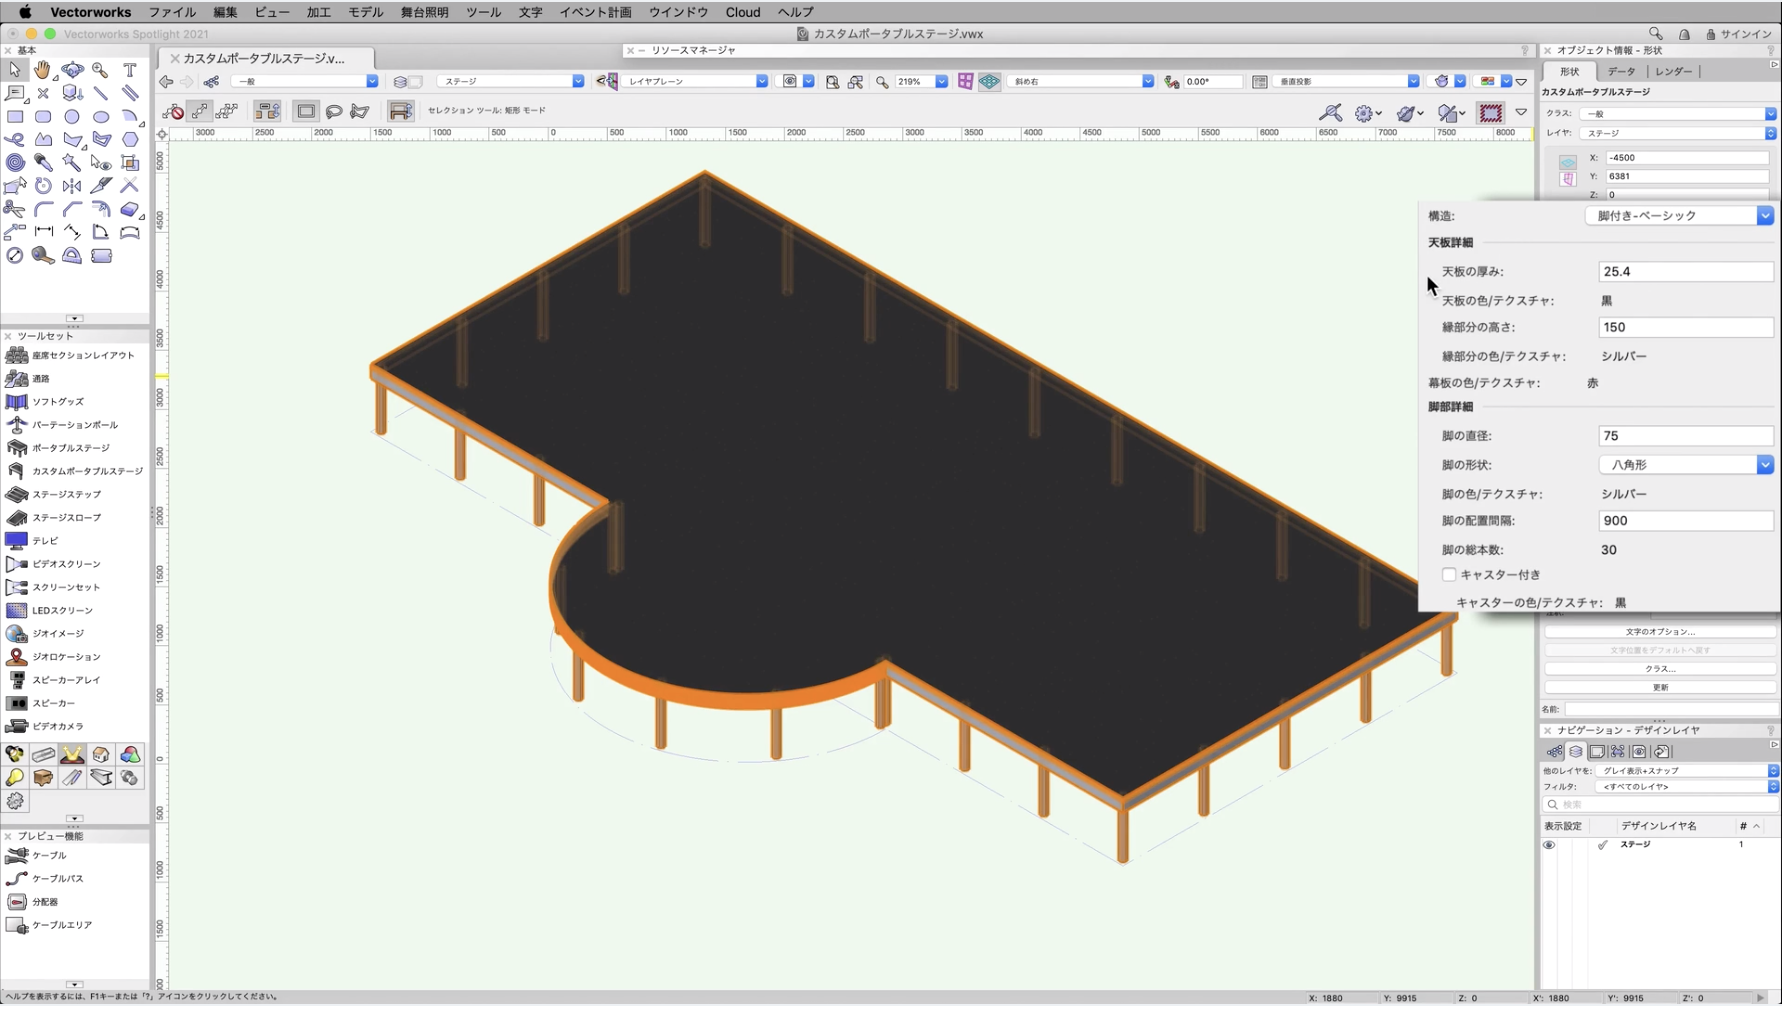Choose the Lasso selection mode
This screenshot has height=1010, width=1782.
333,111
